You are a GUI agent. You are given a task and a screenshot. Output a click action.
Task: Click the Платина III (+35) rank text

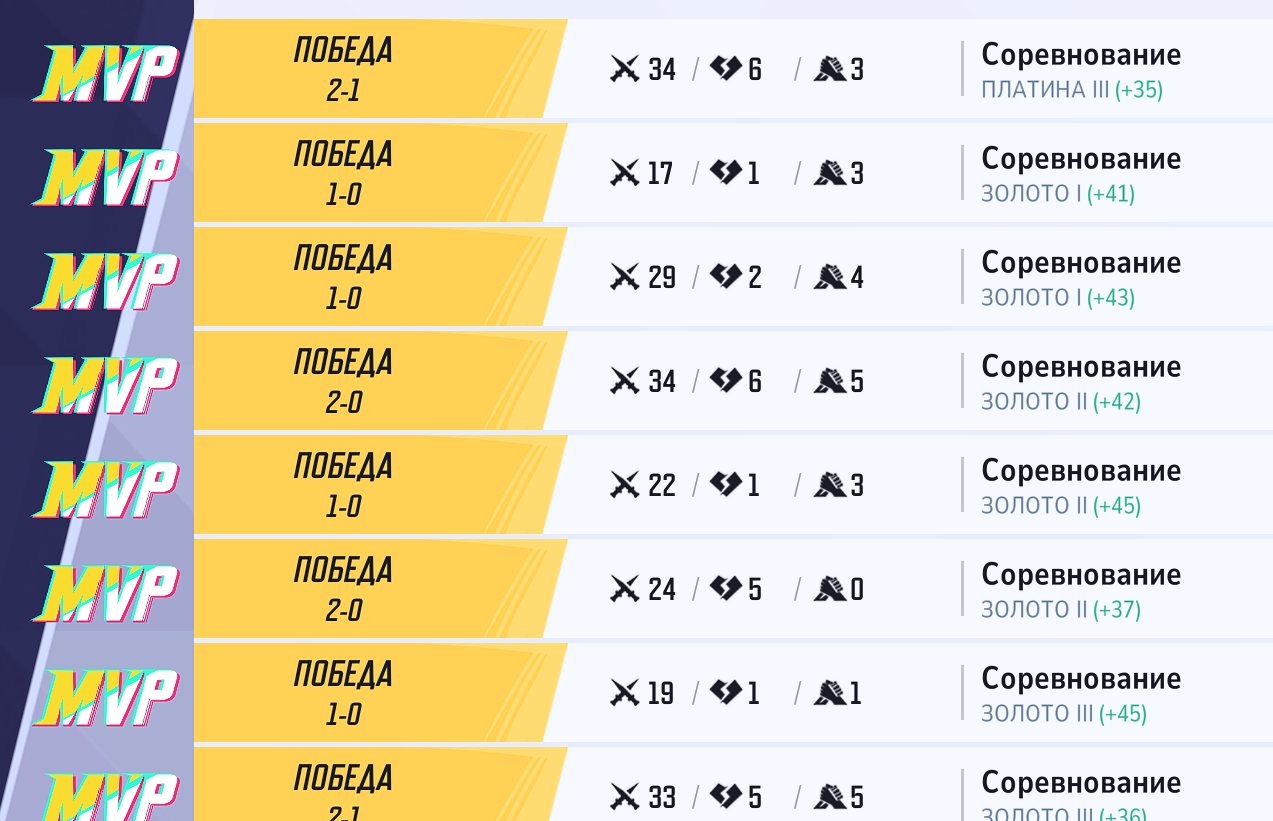tap(1072, 89)
